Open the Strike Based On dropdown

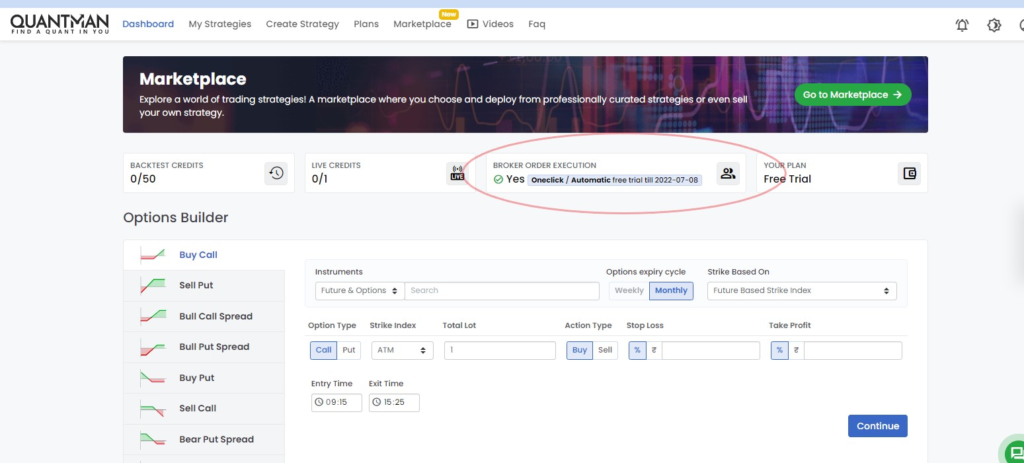point(802,291)
